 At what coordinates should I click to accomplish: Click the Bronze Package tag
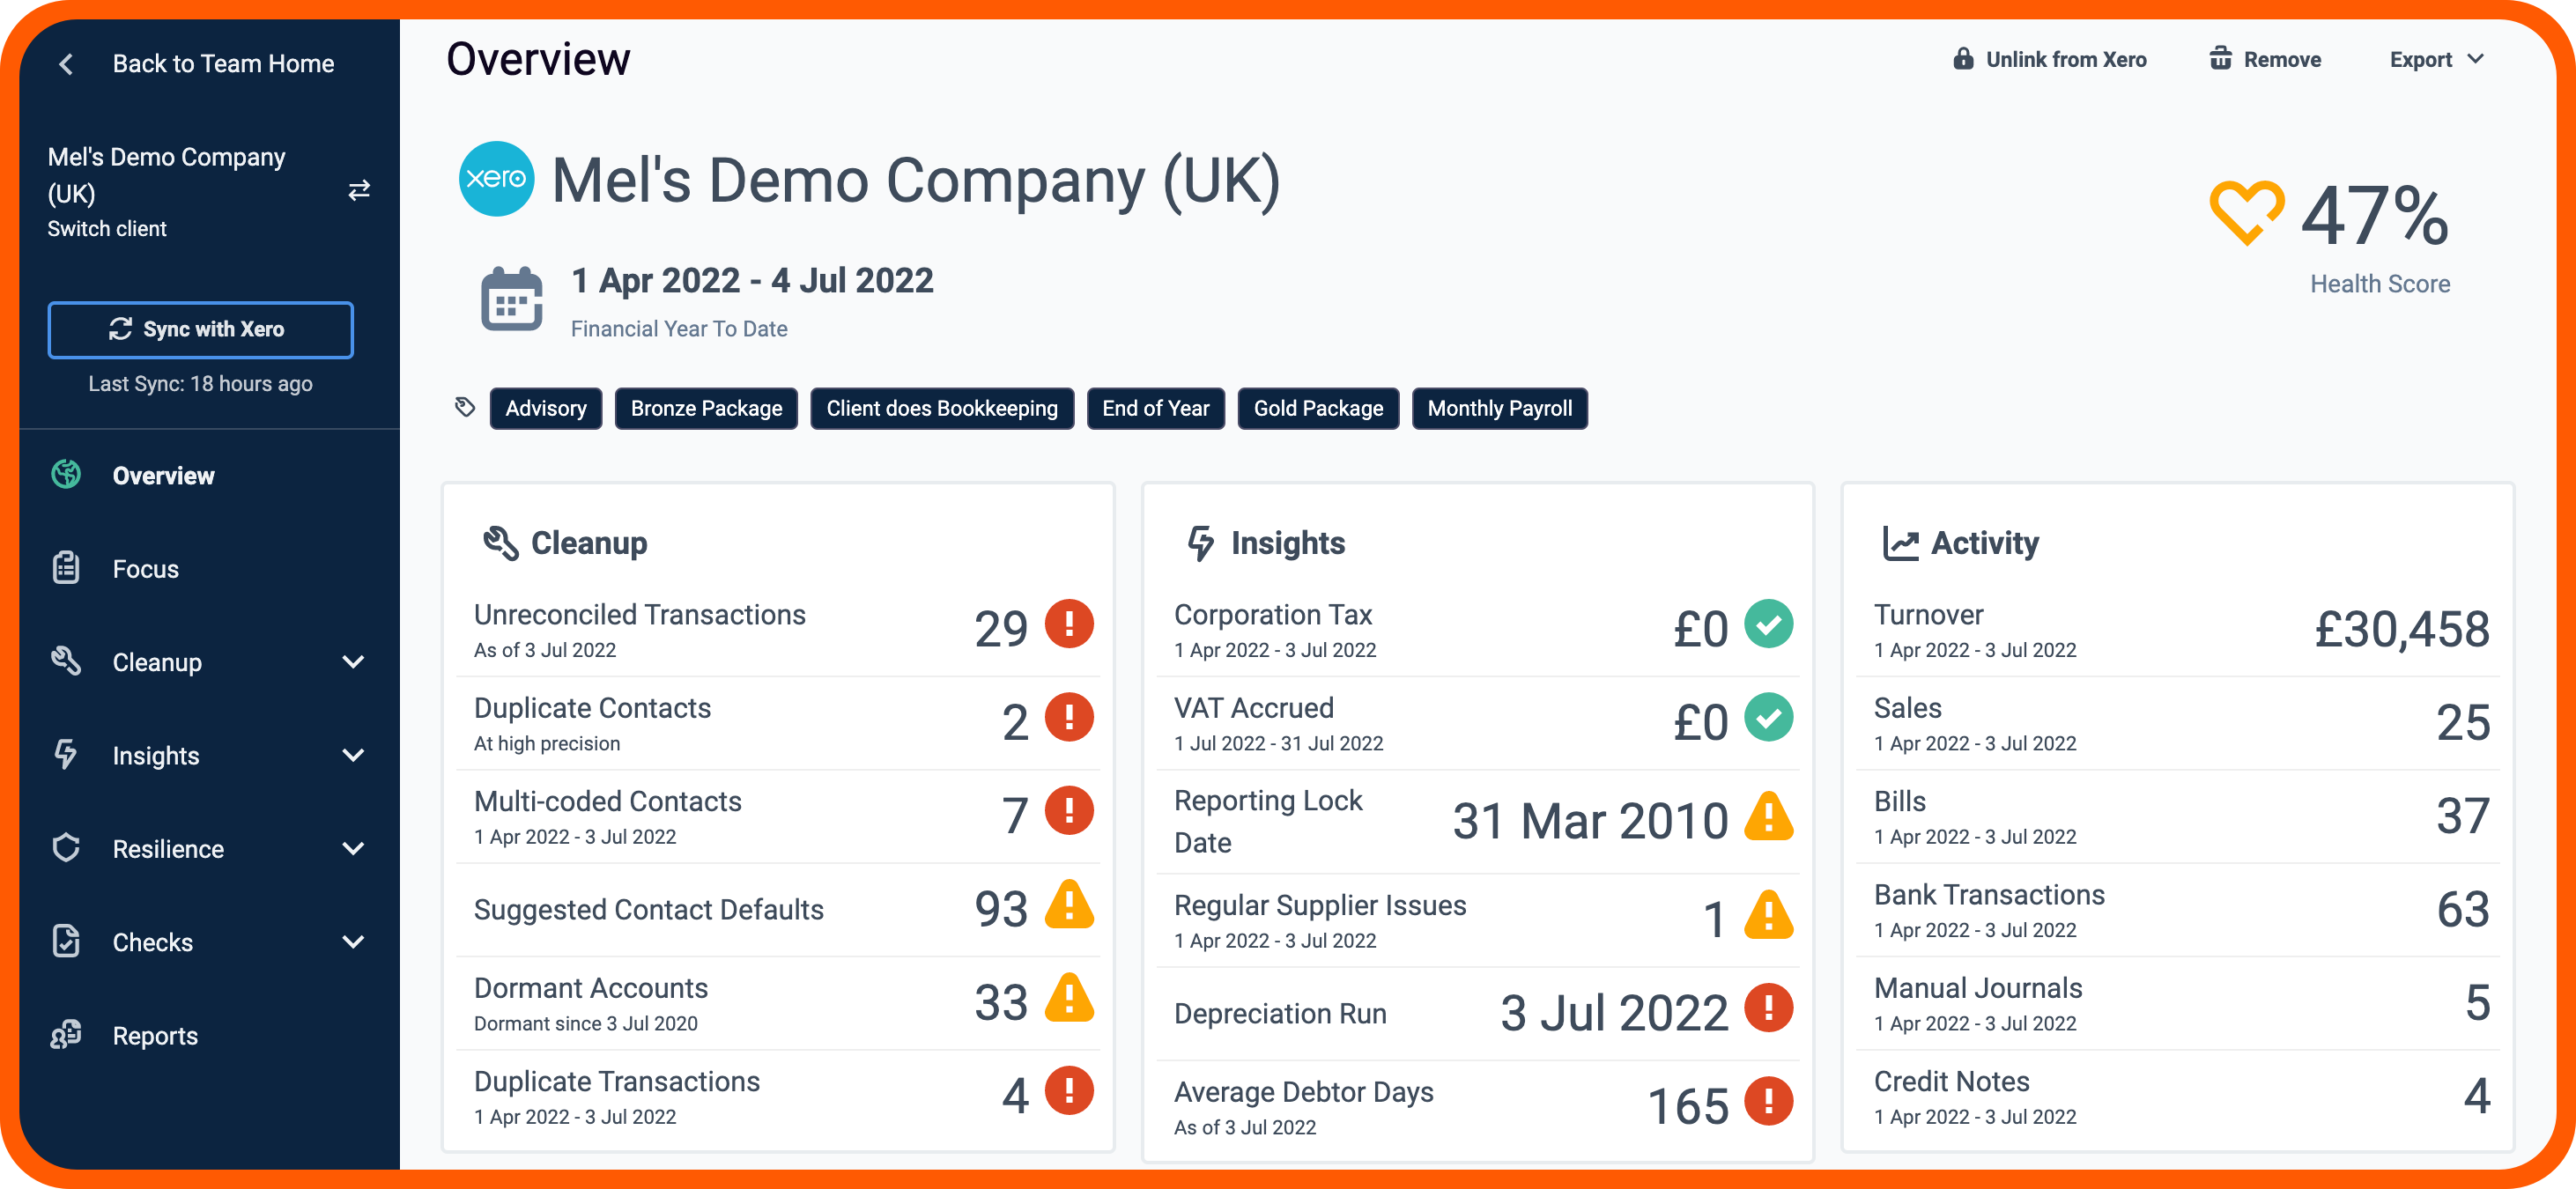[706, 408]
